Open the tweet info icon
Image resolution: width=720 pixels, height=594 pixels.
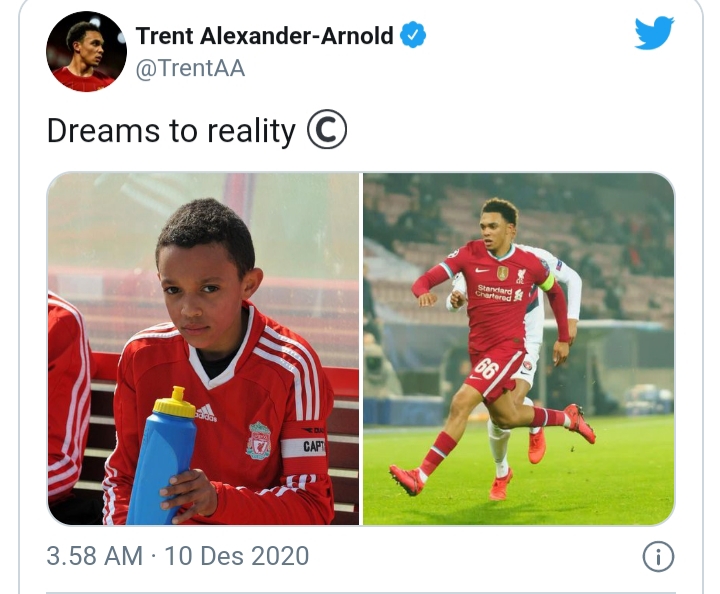point(658,556)
